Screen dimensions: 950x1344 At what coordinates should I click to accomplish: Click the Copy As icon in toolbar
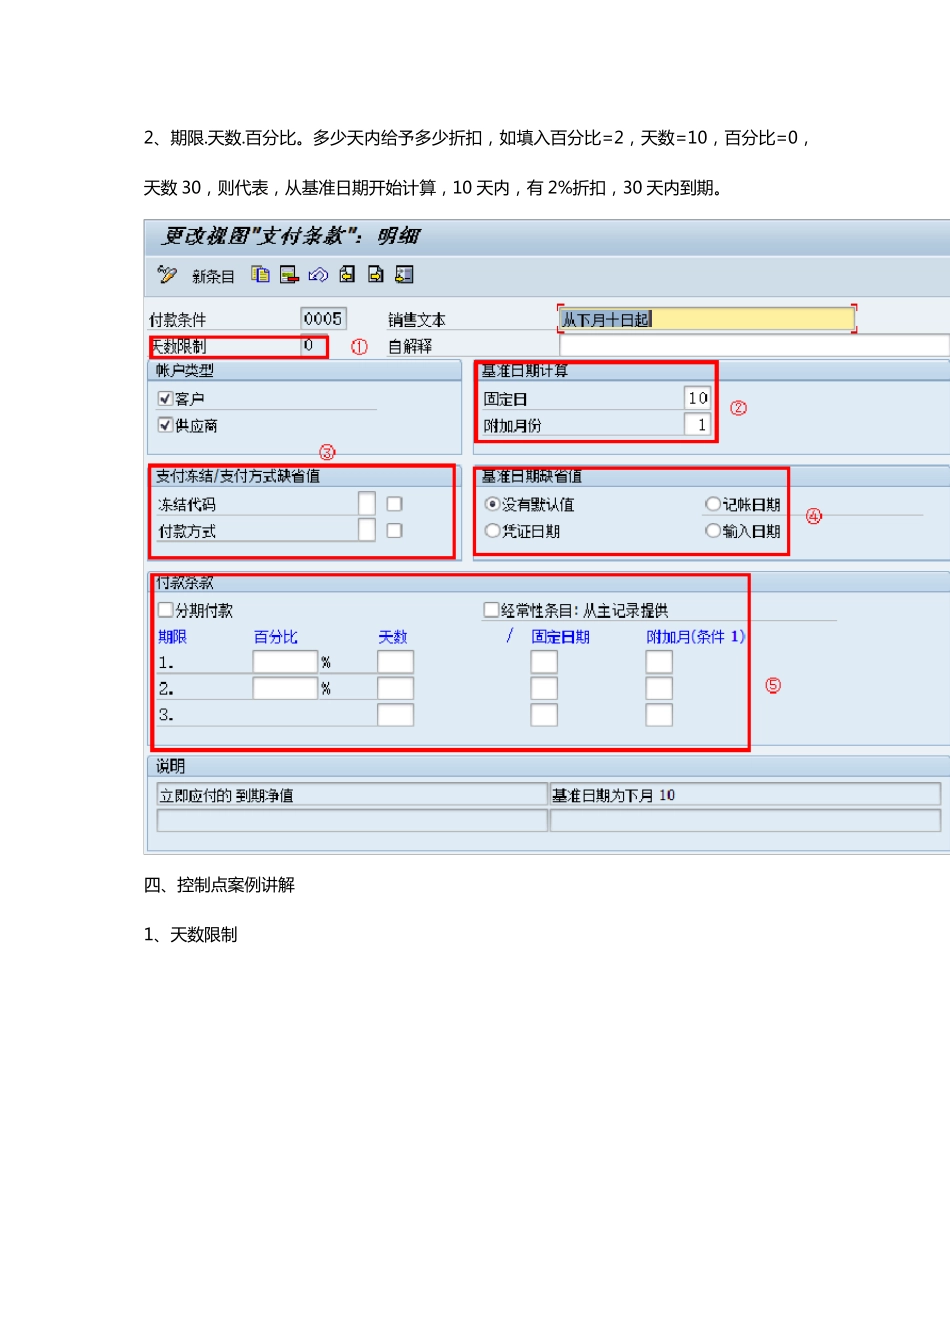[x=260, y=275]
